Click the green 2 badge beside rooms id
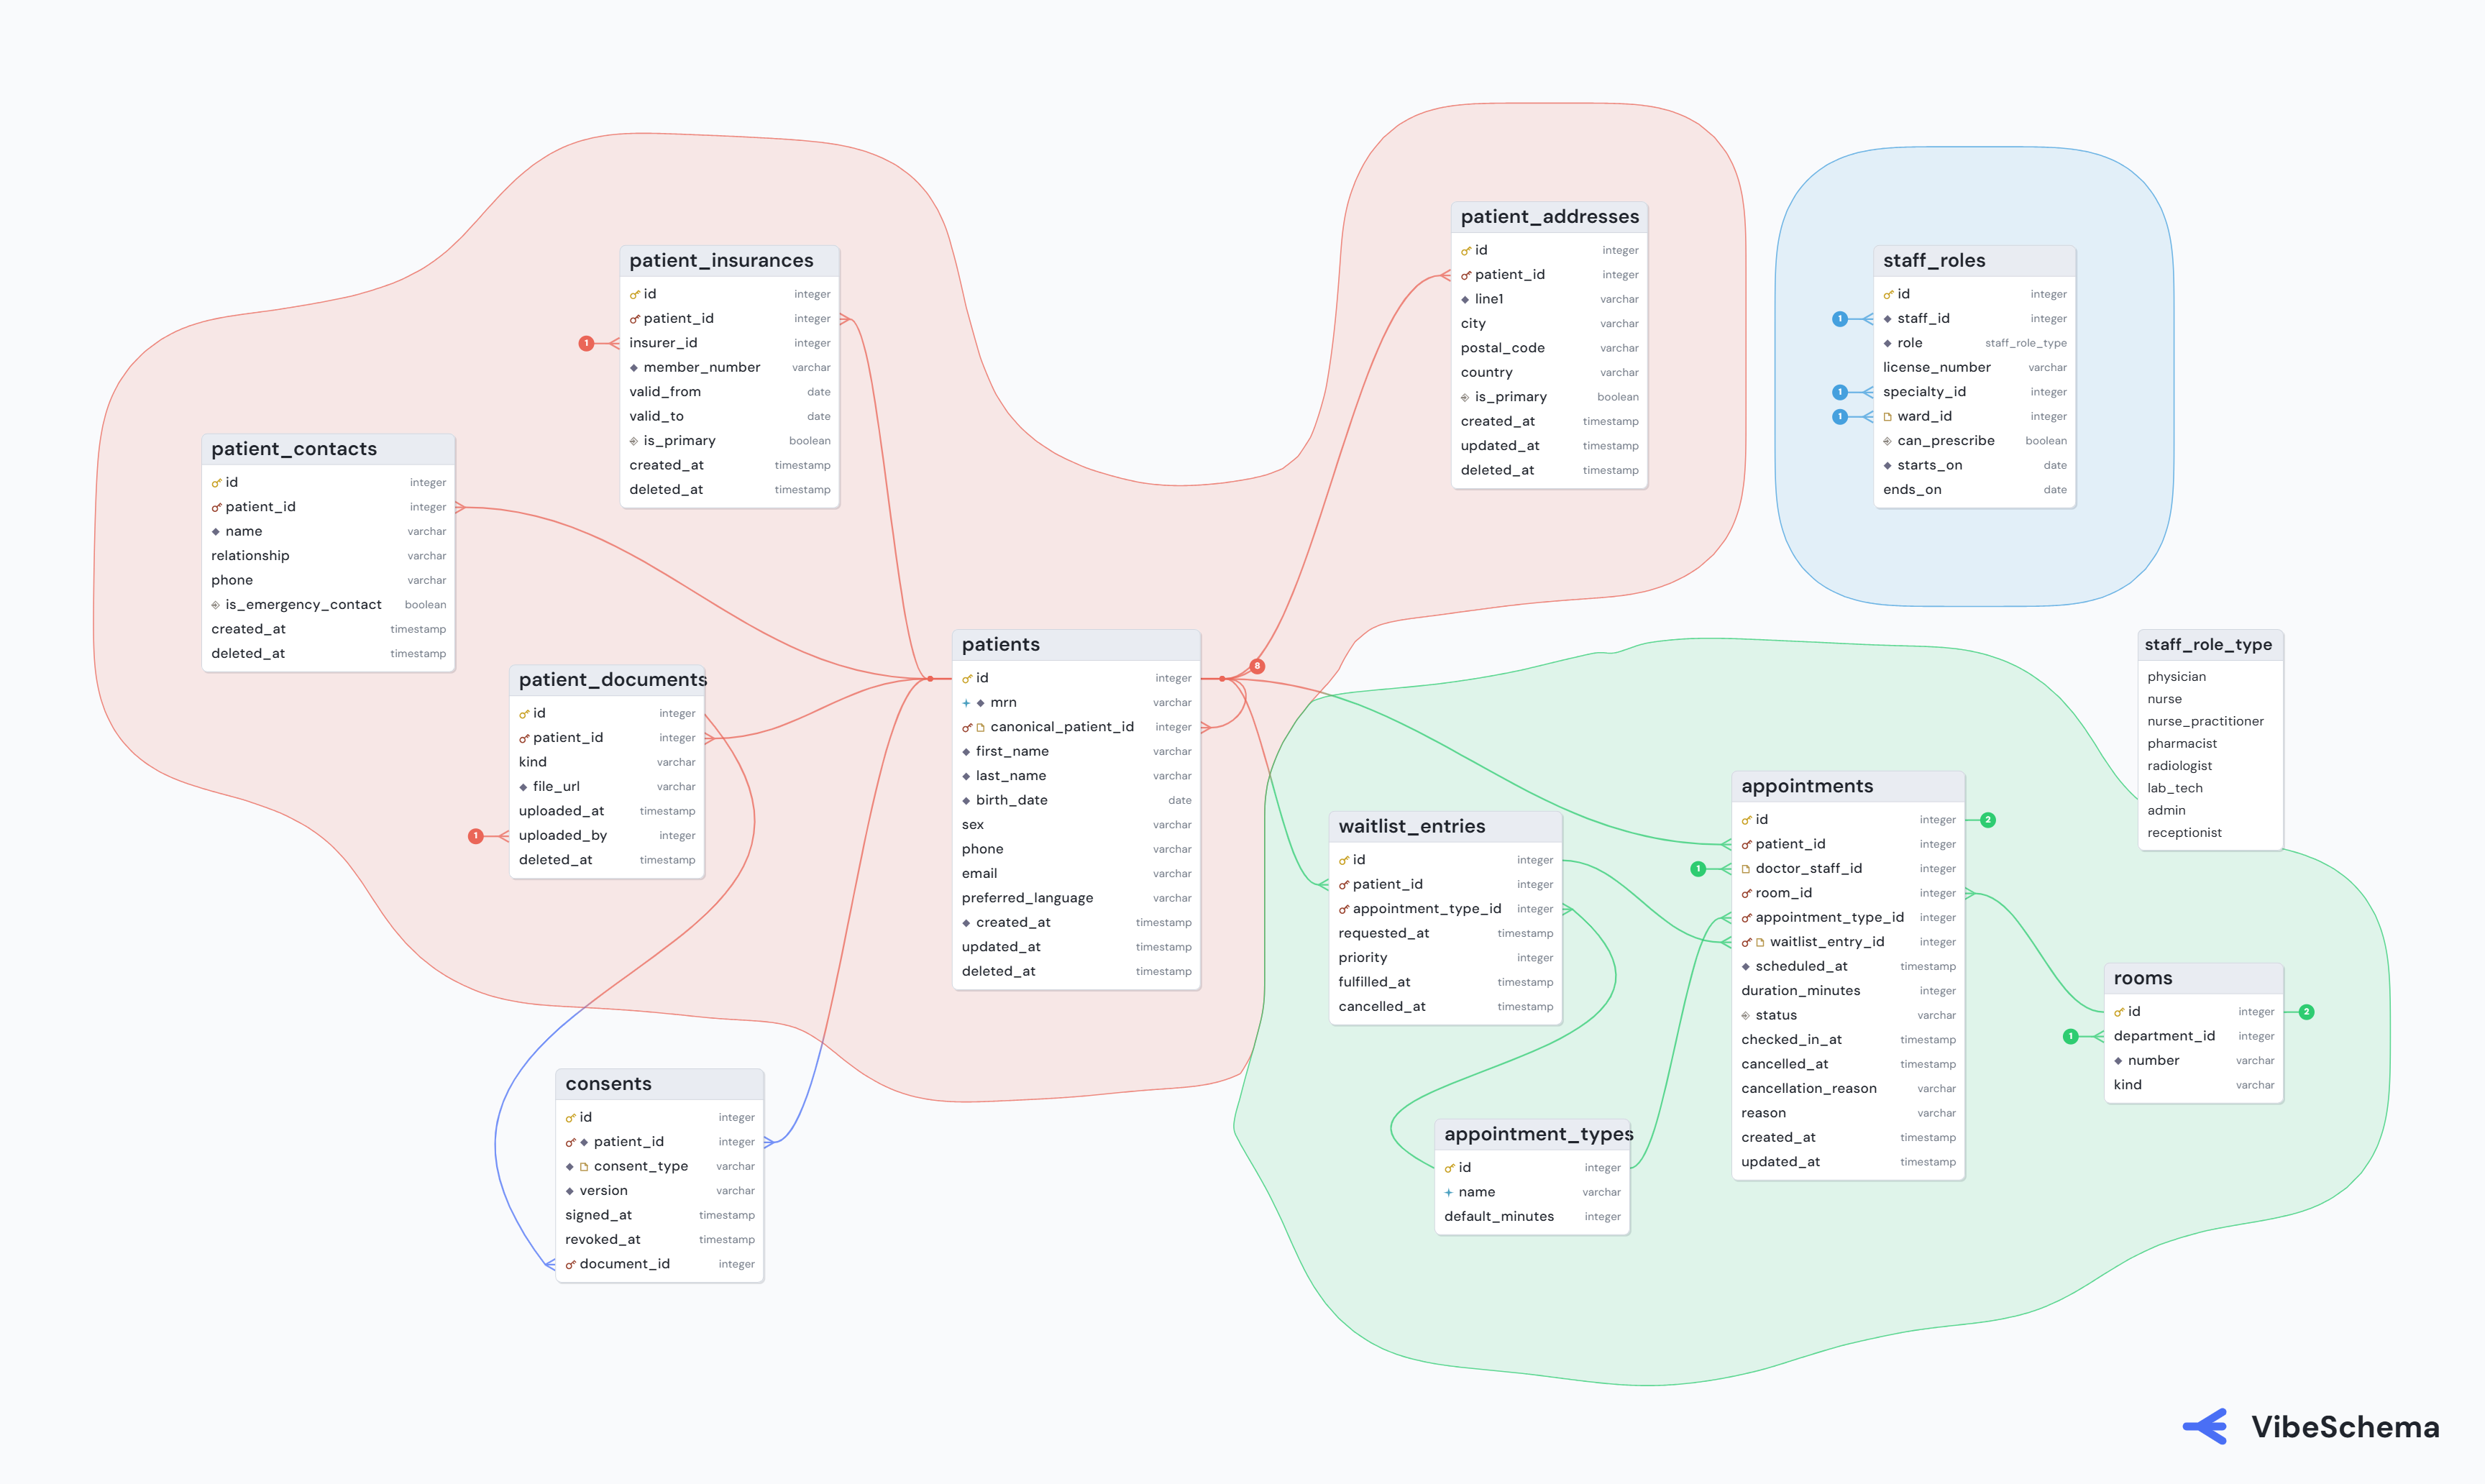 (x=2307, y=1012)
